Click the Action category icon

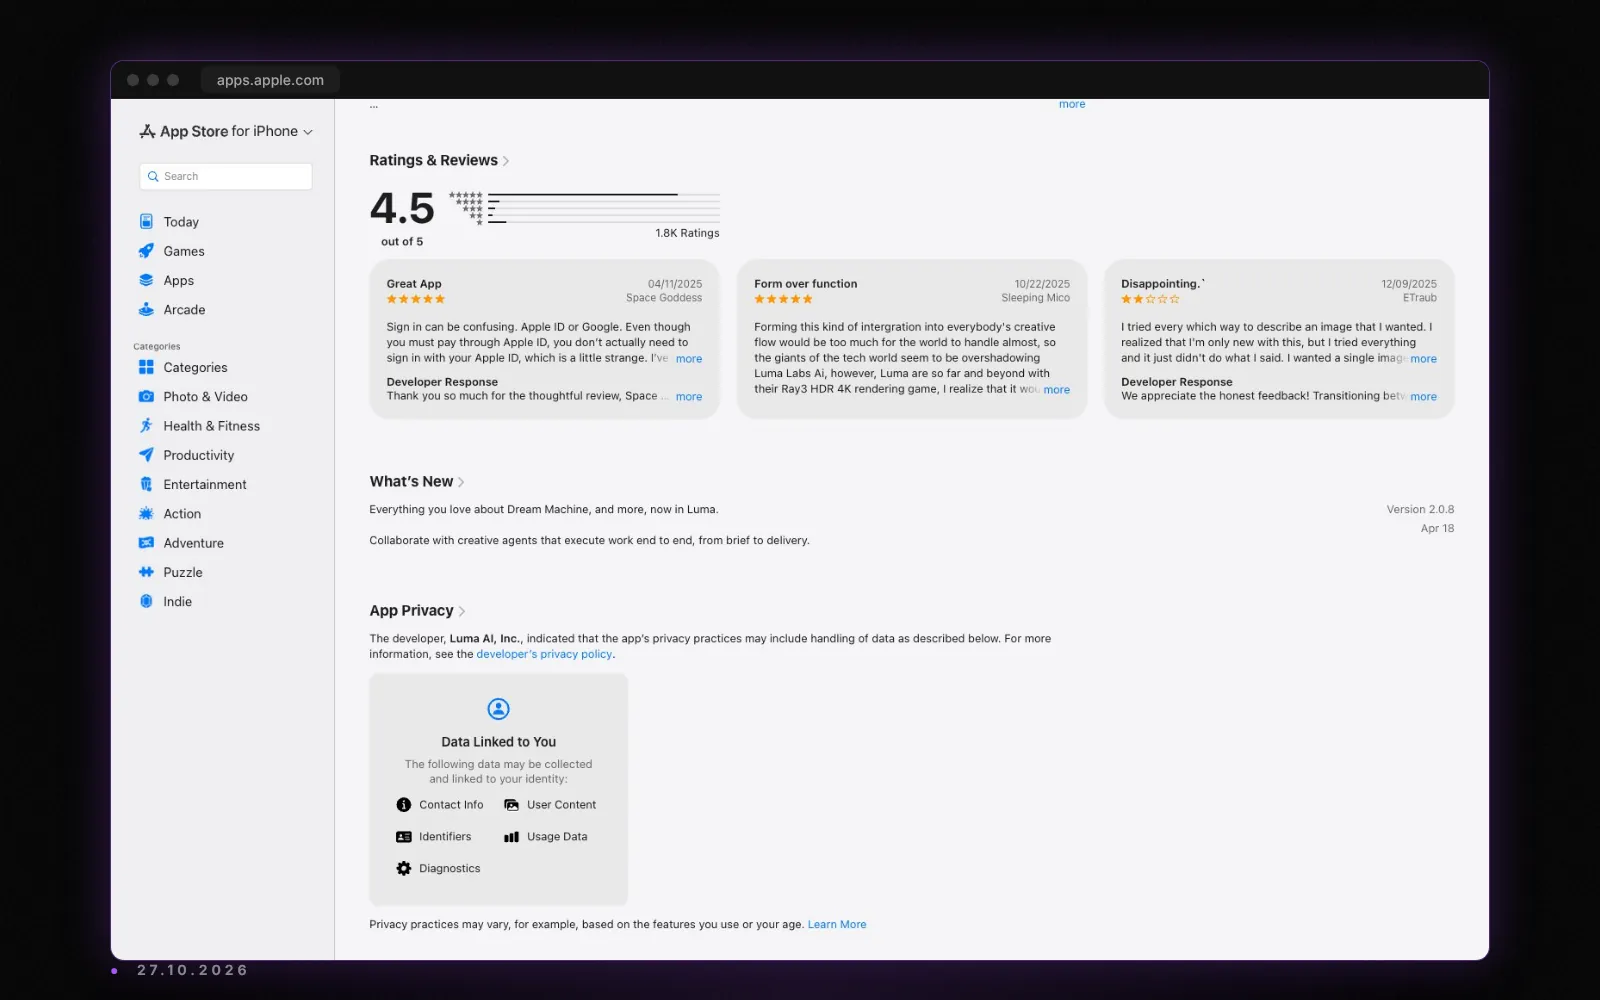click(x=146, y=513)
